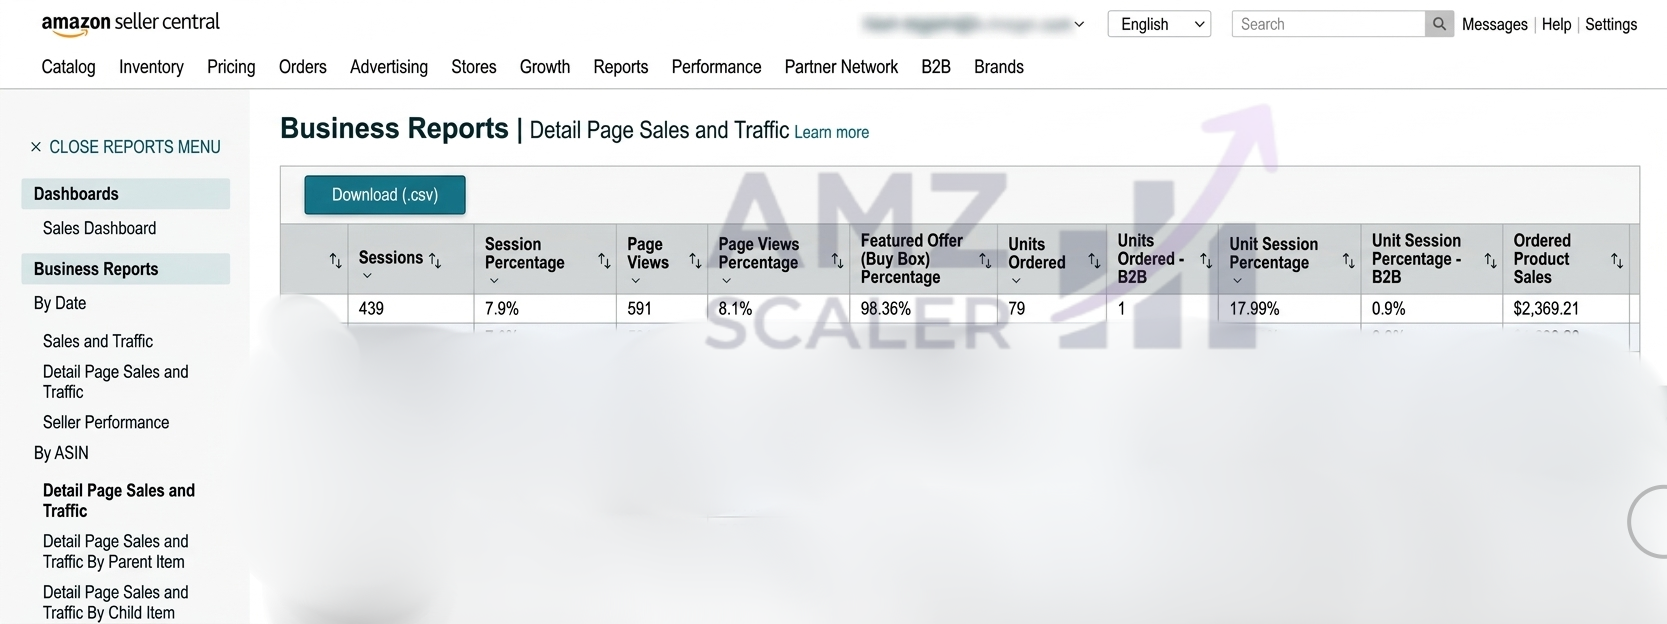This screenshot has height=624, width=1667.
Task: Open the B2B menu
Action: click(x=936, y=67)
